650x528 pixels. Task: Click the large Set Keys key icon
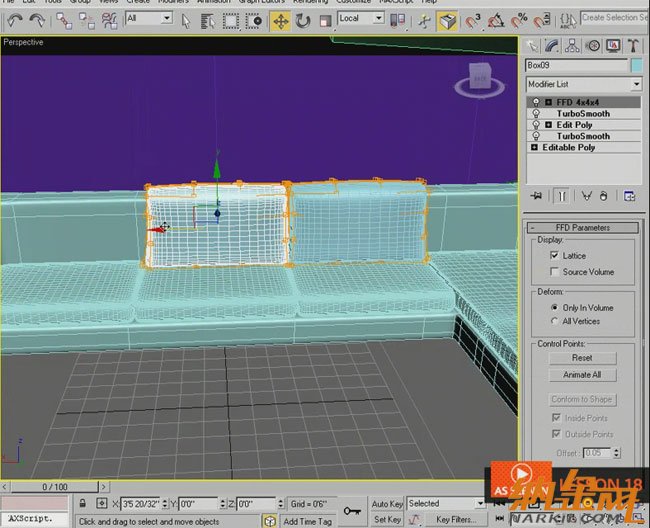[x=352, y=511]
